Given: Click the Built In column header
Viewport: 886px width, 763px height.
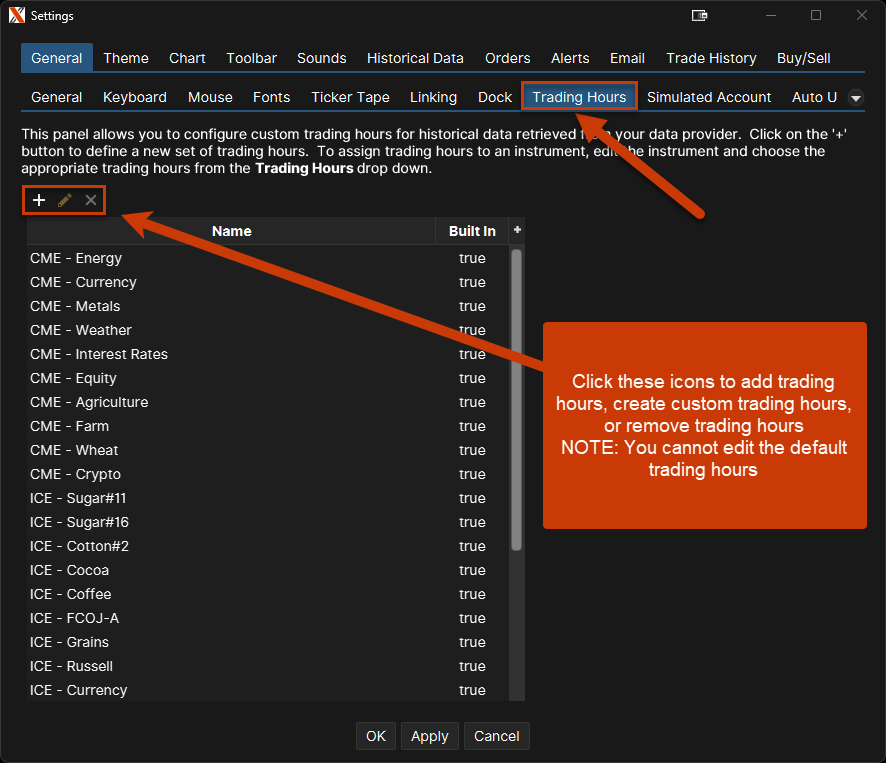Looking at the screenshot, I should [472, 231].
